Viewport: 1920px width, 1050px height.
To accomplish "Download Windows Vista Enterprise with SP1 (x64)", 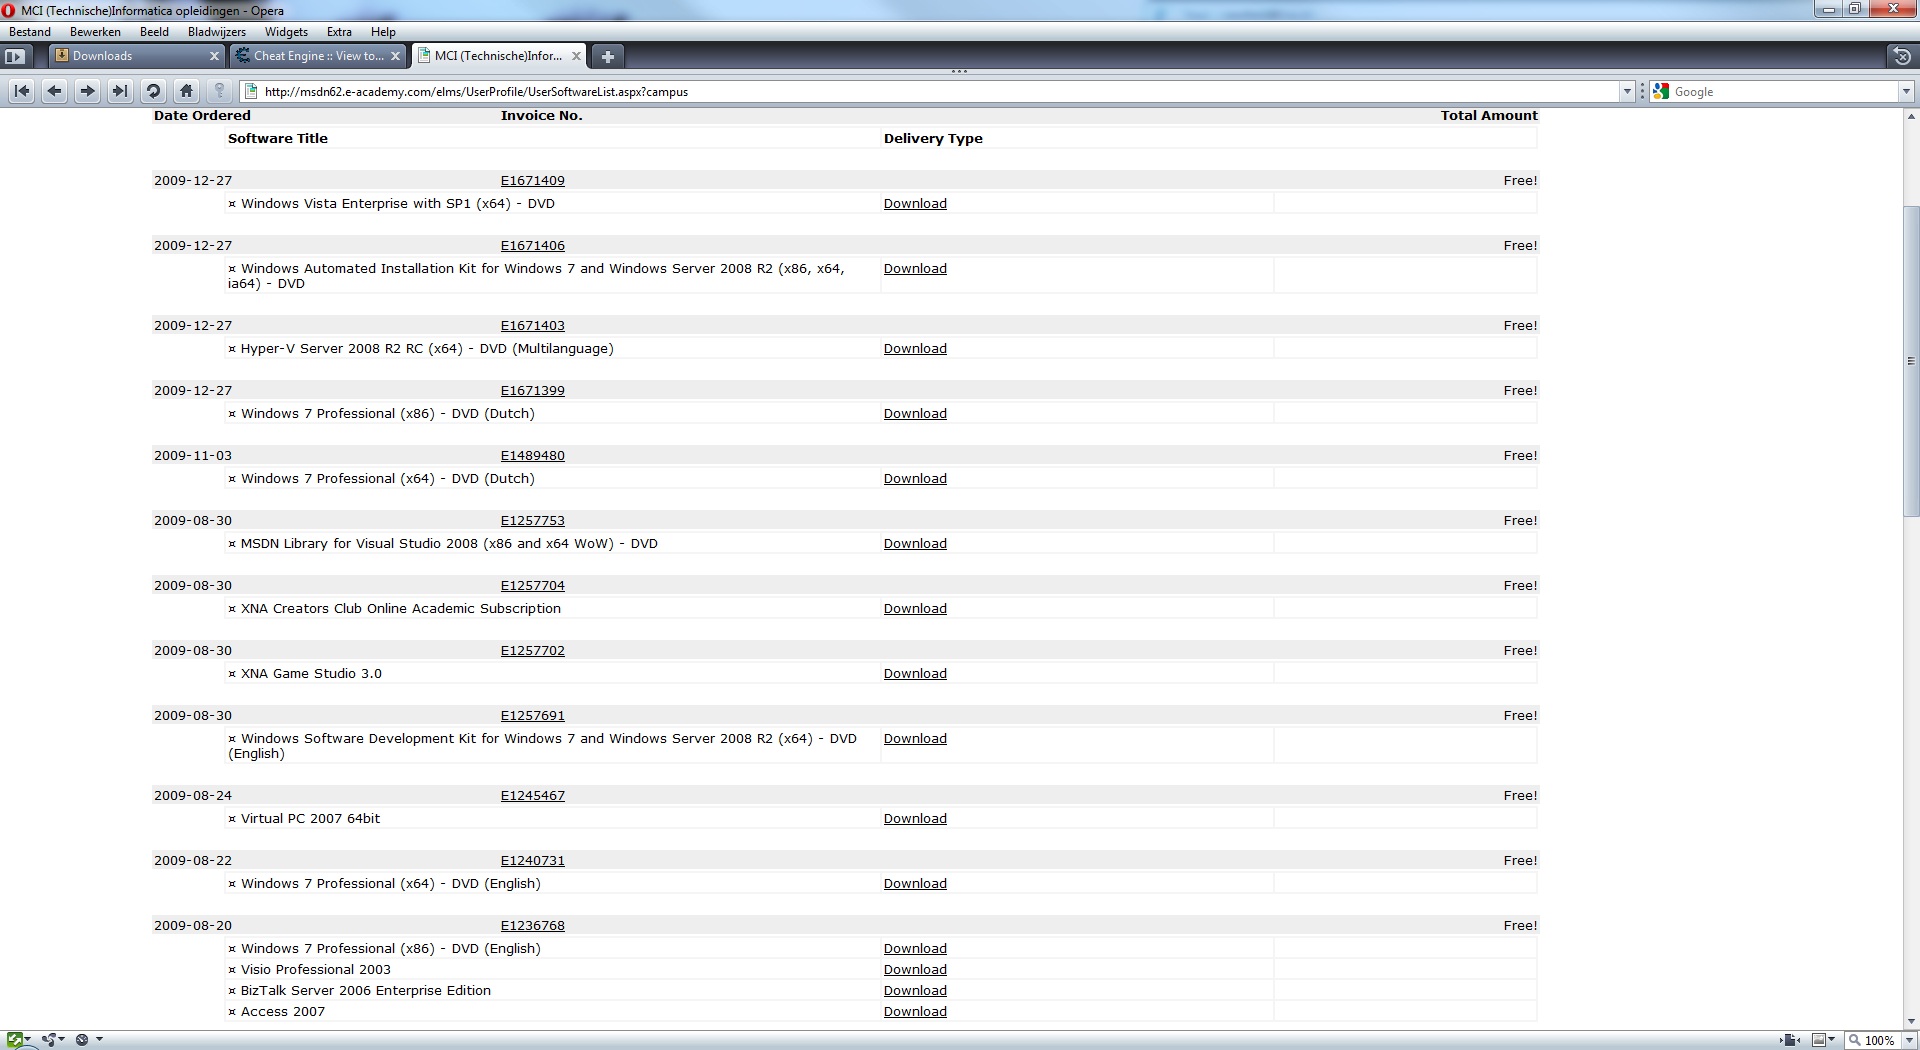I will [x=915, y=204].
